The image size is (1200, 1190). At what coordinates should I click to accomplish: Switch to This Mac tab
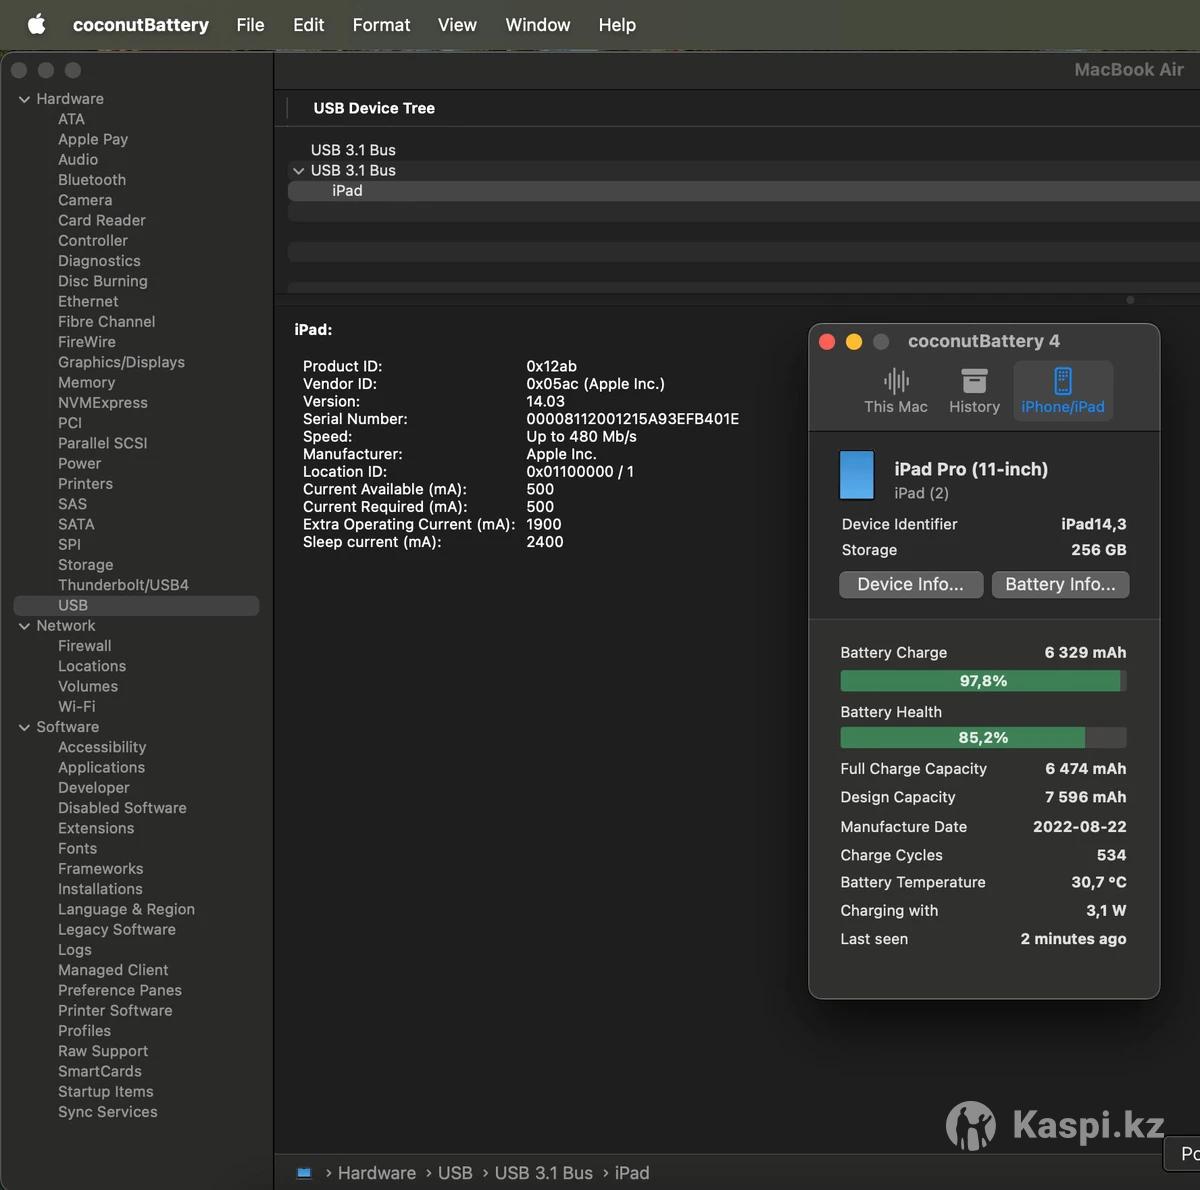pos(895,391)
